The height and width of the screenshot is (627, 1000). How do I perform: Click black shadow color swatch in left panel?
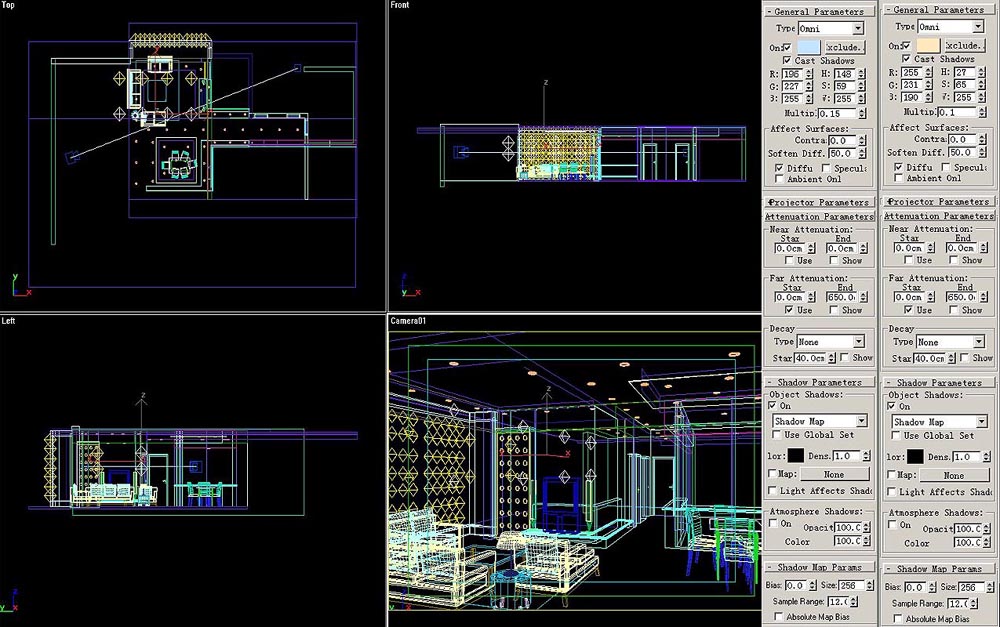[x=795, y=455]
